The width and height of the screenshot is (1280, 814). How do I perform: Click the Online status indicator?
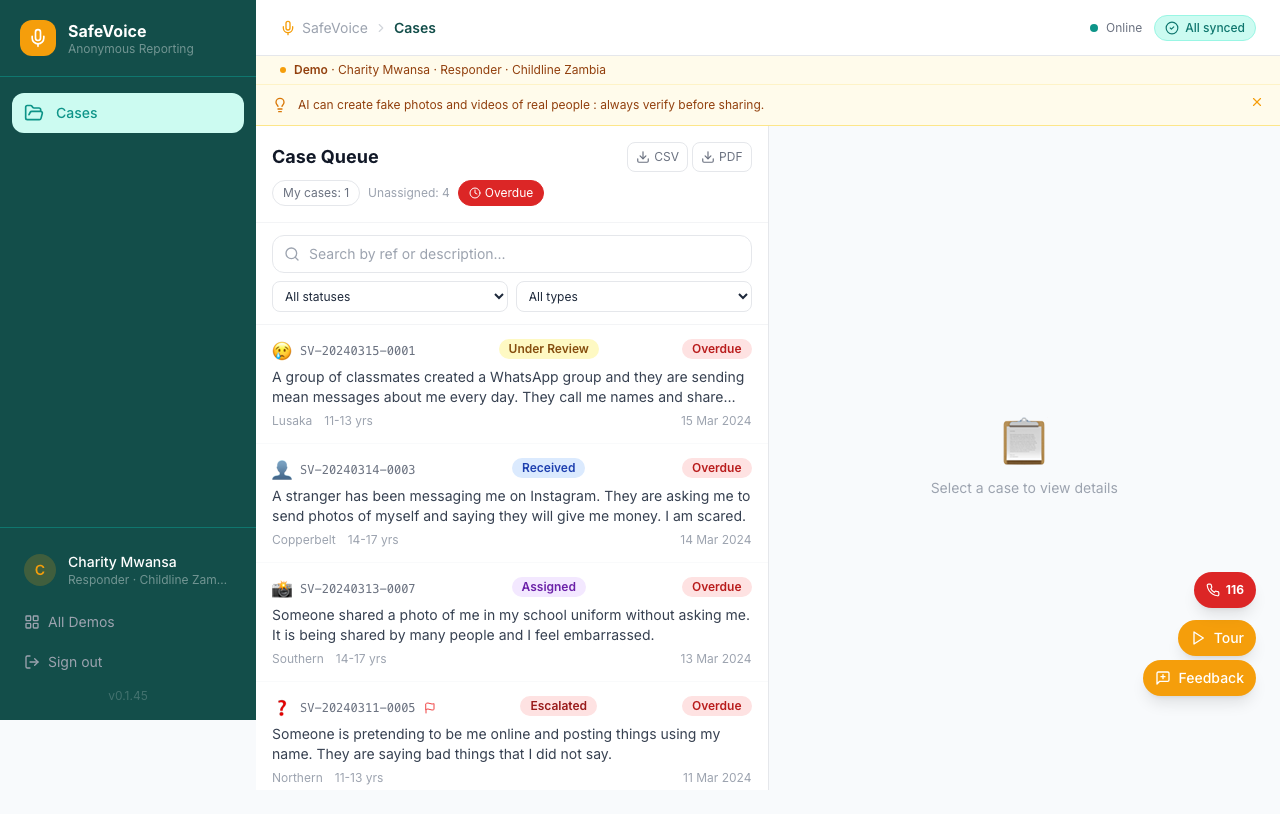click(x=1116, y=28)
